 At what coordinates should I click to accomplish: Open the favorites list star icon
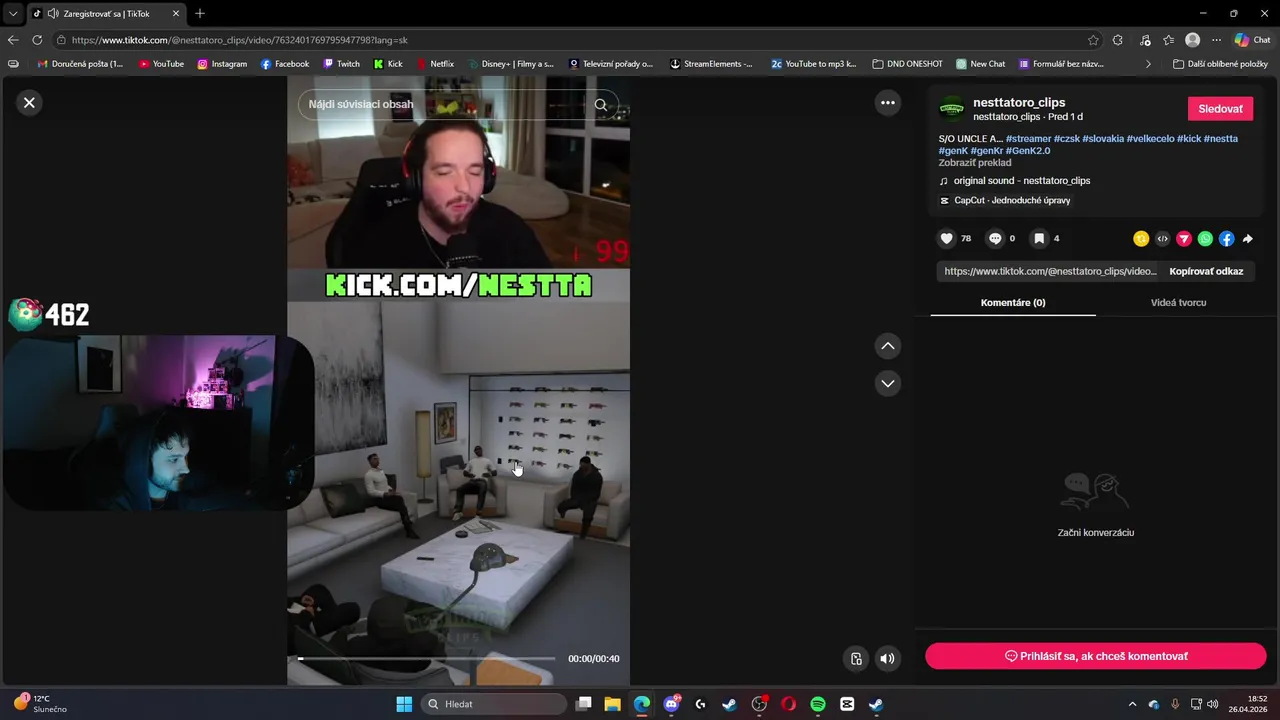click(x=1168, y=40)
